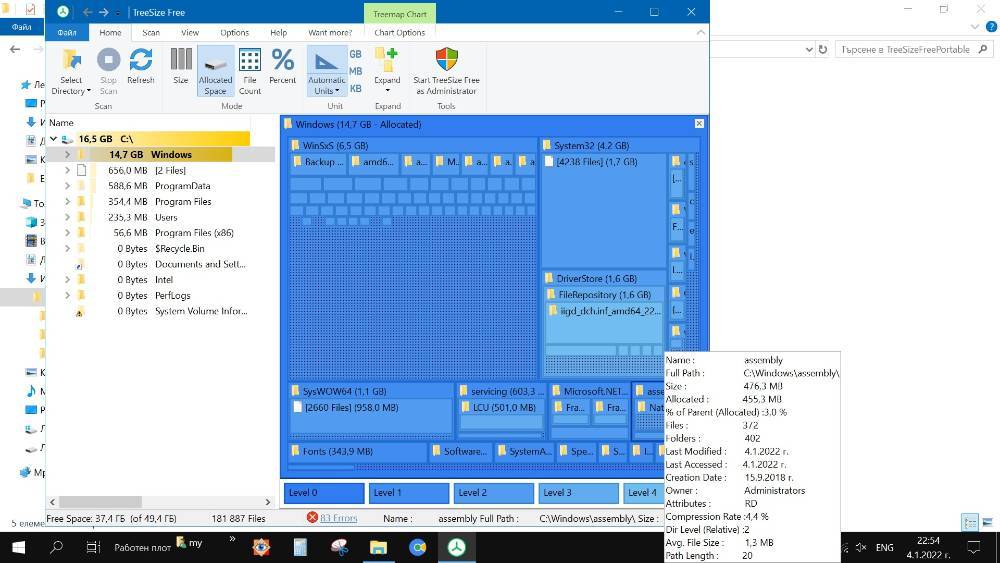
Task: Open the Select Directory tool
Action: tap(71, 71)
